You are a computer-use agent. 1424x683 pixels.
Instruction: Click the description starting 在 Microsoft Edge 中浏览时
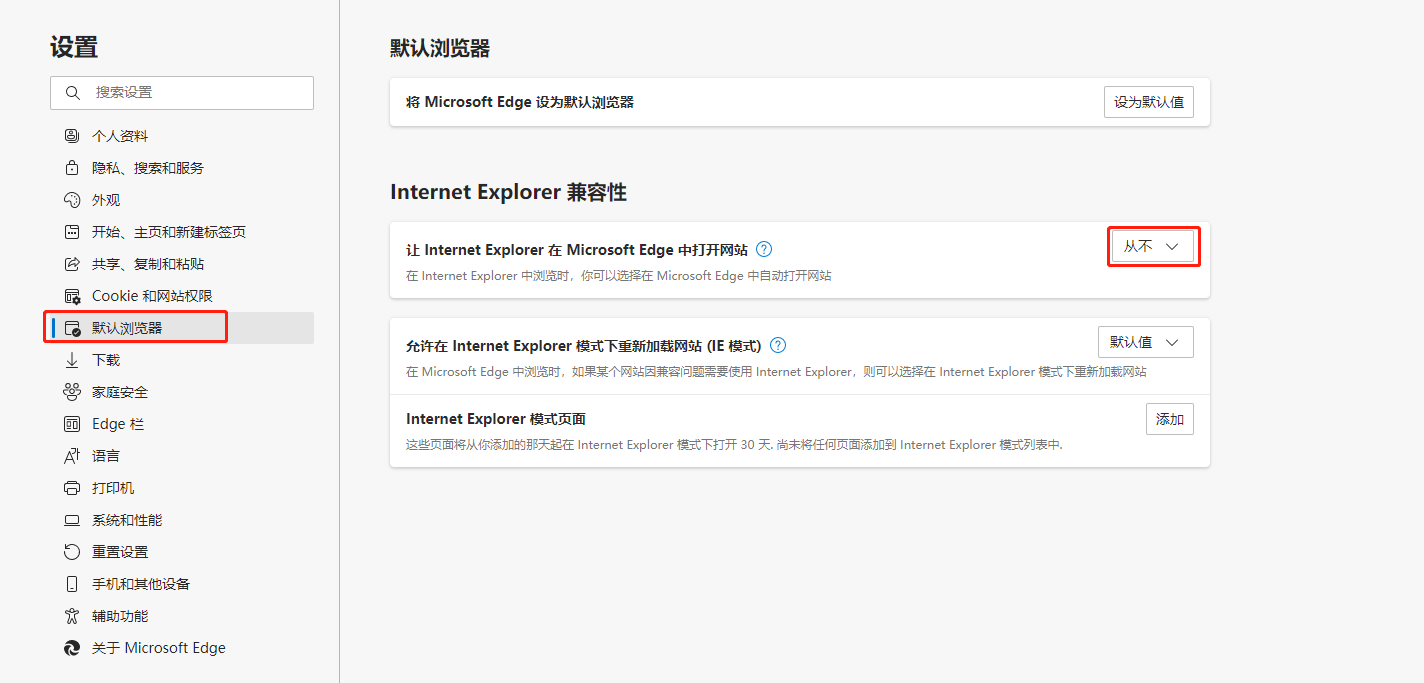tap(776, 372)
